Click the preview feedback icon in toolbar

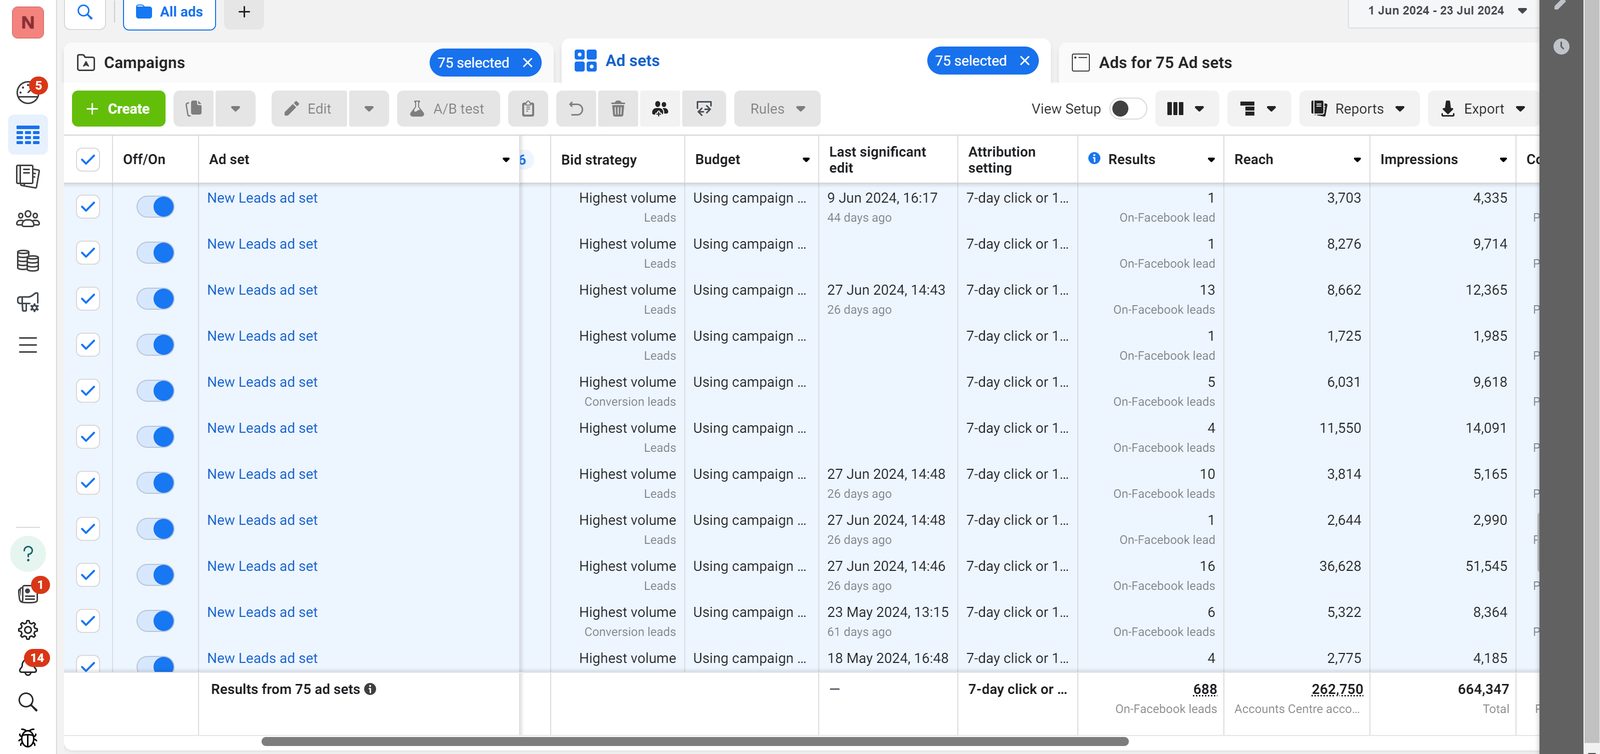click(x=704, y=109)
